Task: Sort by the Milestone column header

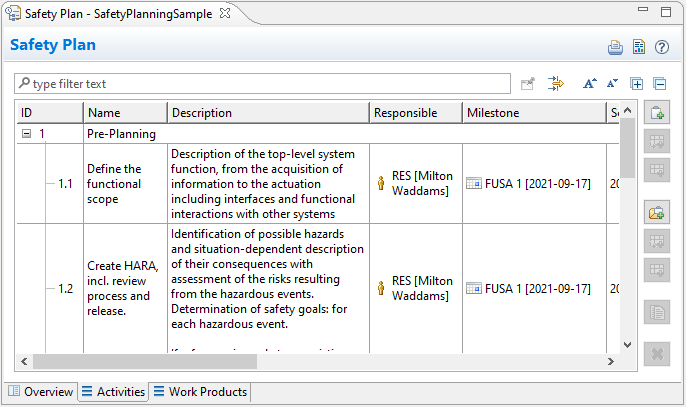Action: [x=534, y=113]
